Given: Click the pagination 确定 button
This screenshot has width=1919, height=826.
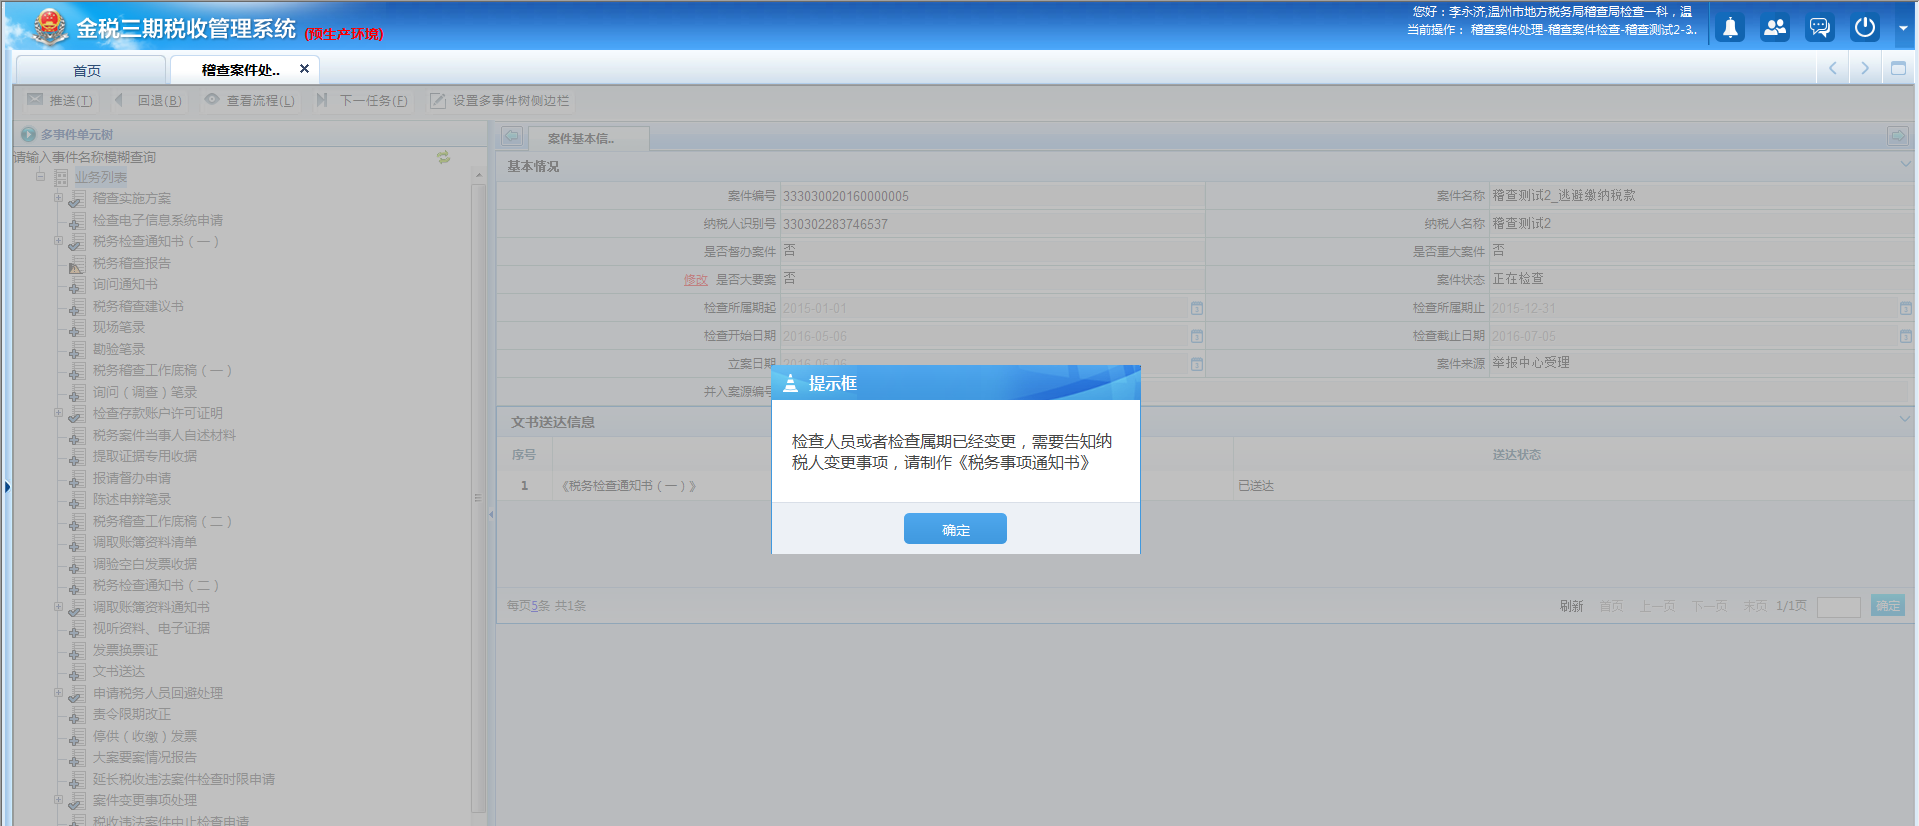Looking at the screenshot, I should pos(1888,606).
